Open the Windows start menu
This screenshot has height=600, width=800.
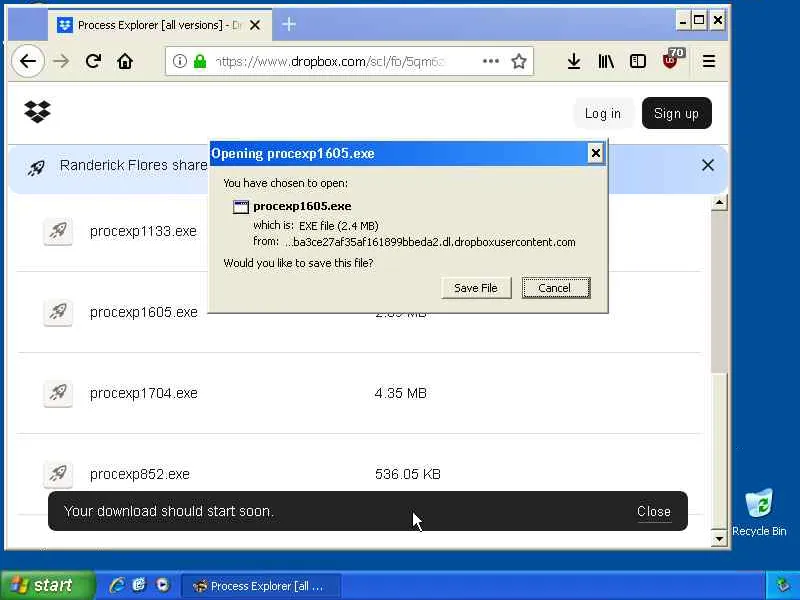47,585
